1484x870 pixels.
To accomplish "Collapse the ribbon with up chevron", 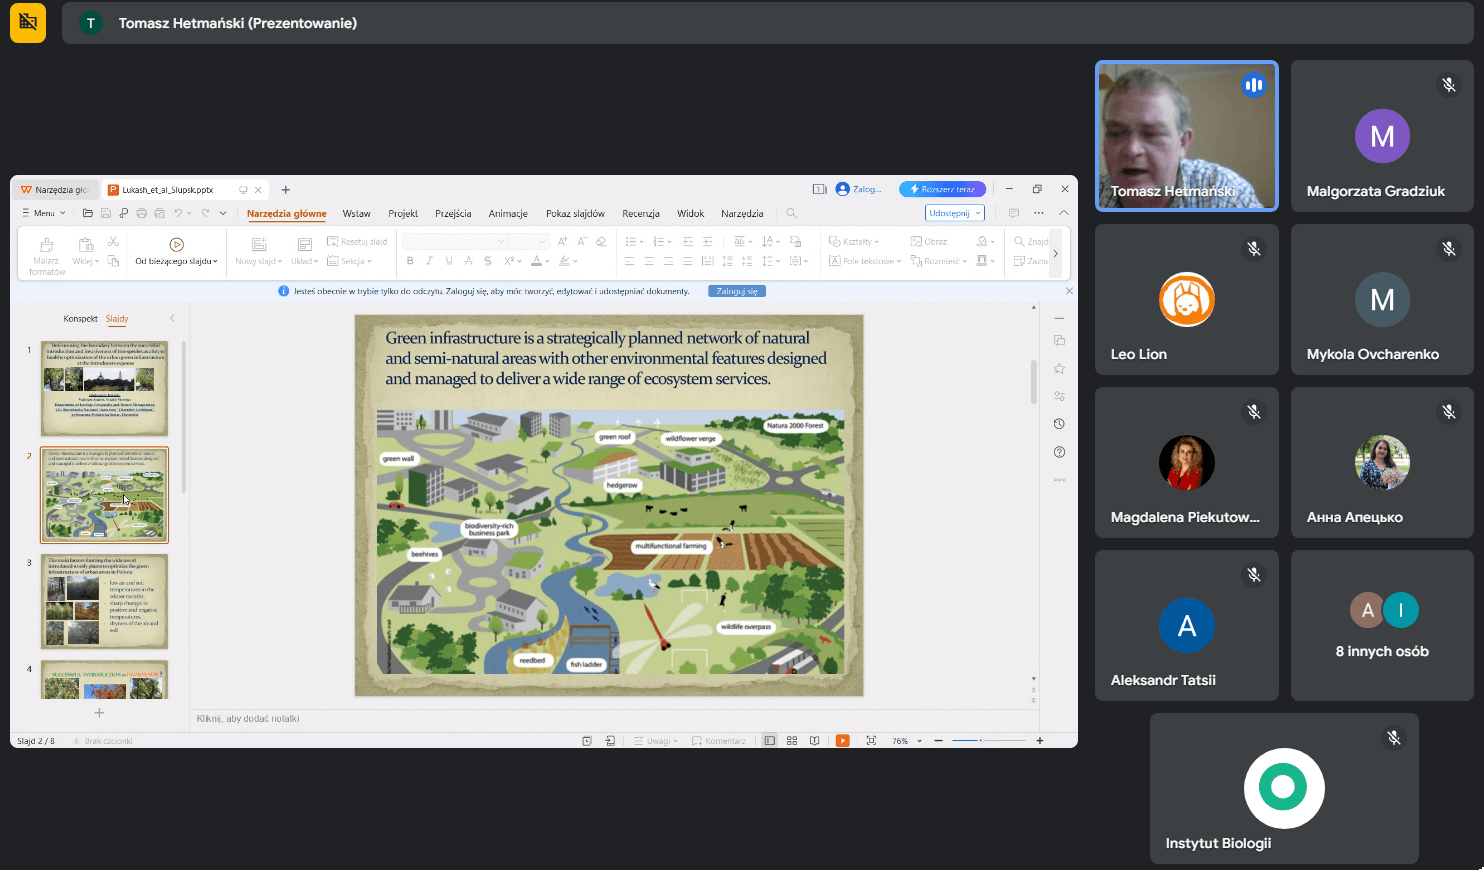I will (x=1064, y=213).
